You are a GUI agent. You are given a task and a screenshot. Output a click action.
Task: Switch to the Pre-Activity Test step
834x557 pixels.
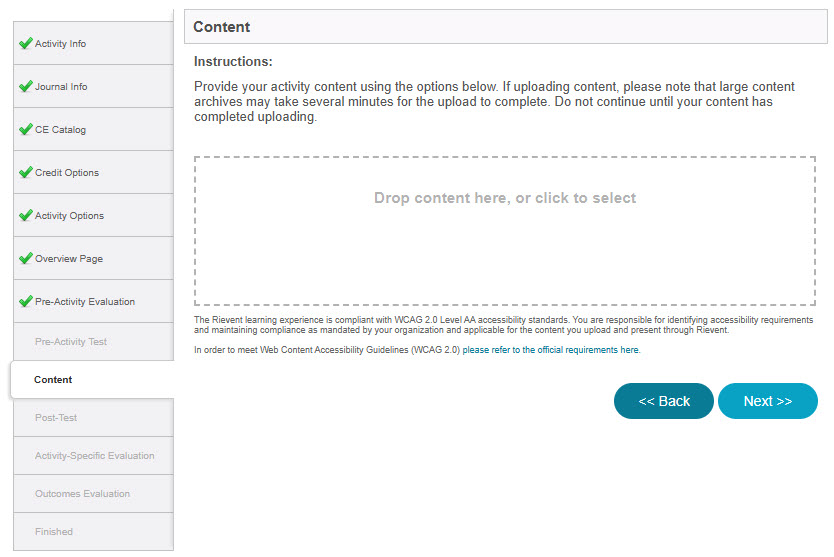(x=93, y=342)
